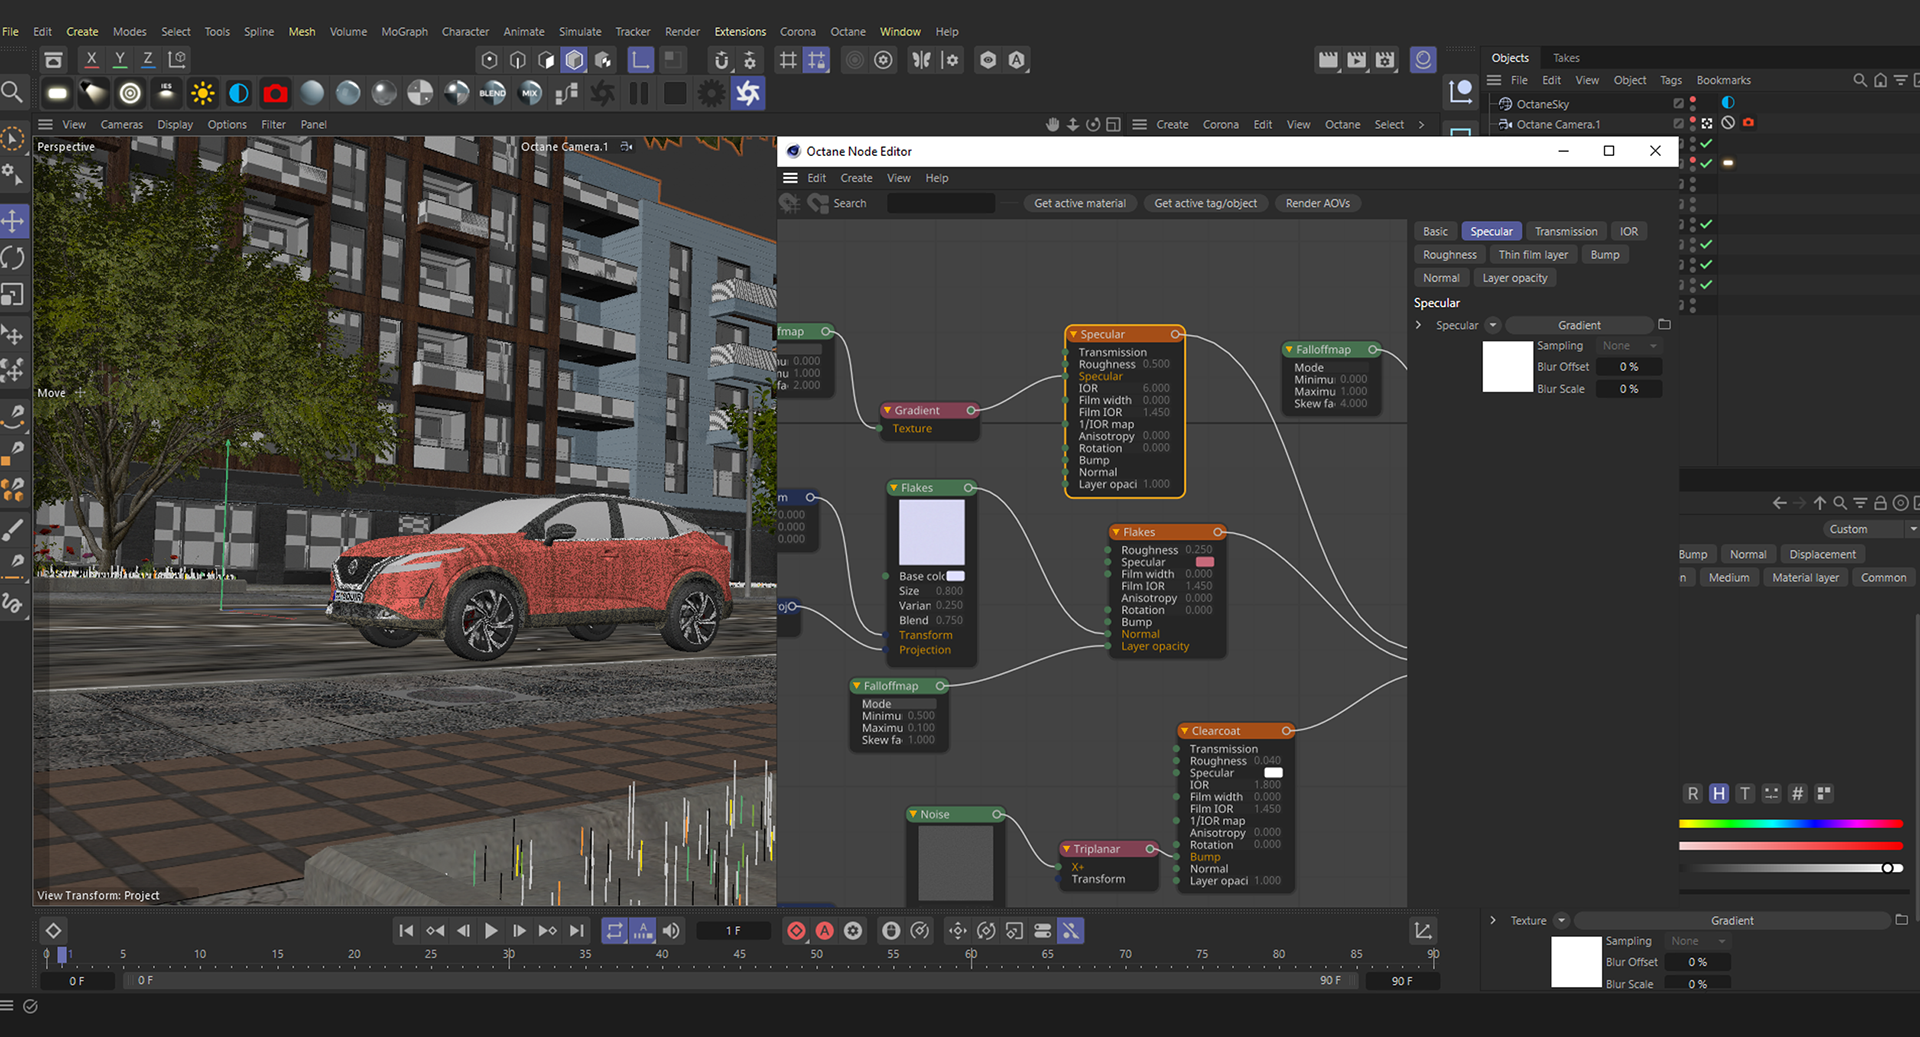
Task: Click the node editor Search input field
Action: 940,203
